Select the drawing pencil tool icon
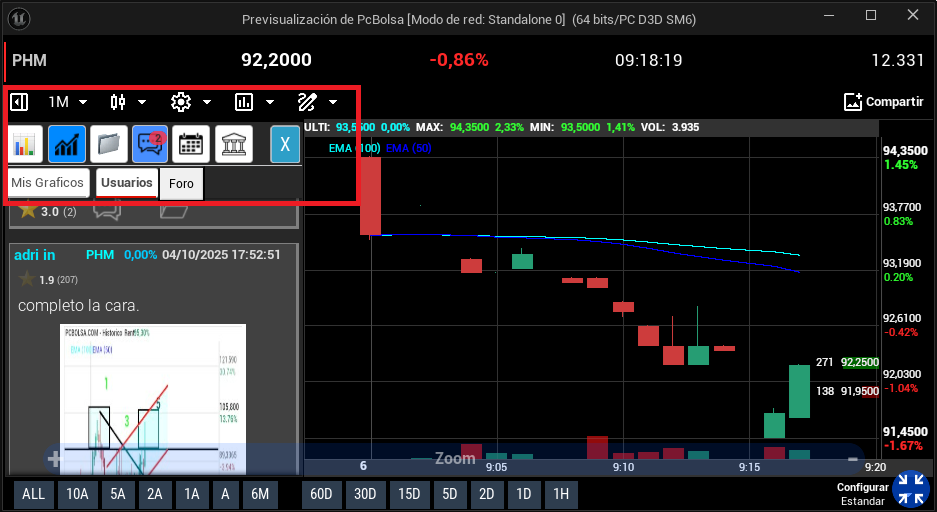This screenshot has height=512, width=937. click(x=306, y=102)
